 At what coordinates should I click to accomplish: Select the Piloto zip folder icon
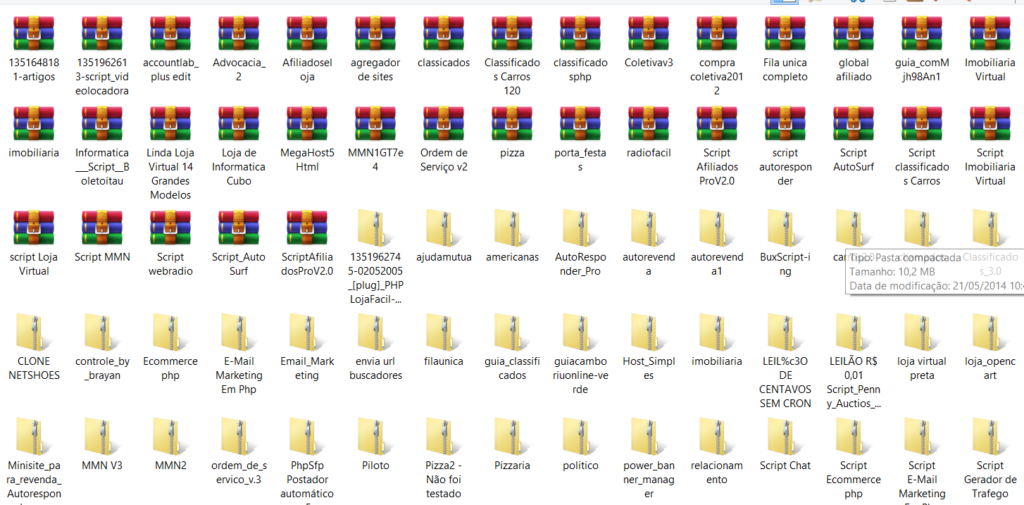tap(375, 436)
